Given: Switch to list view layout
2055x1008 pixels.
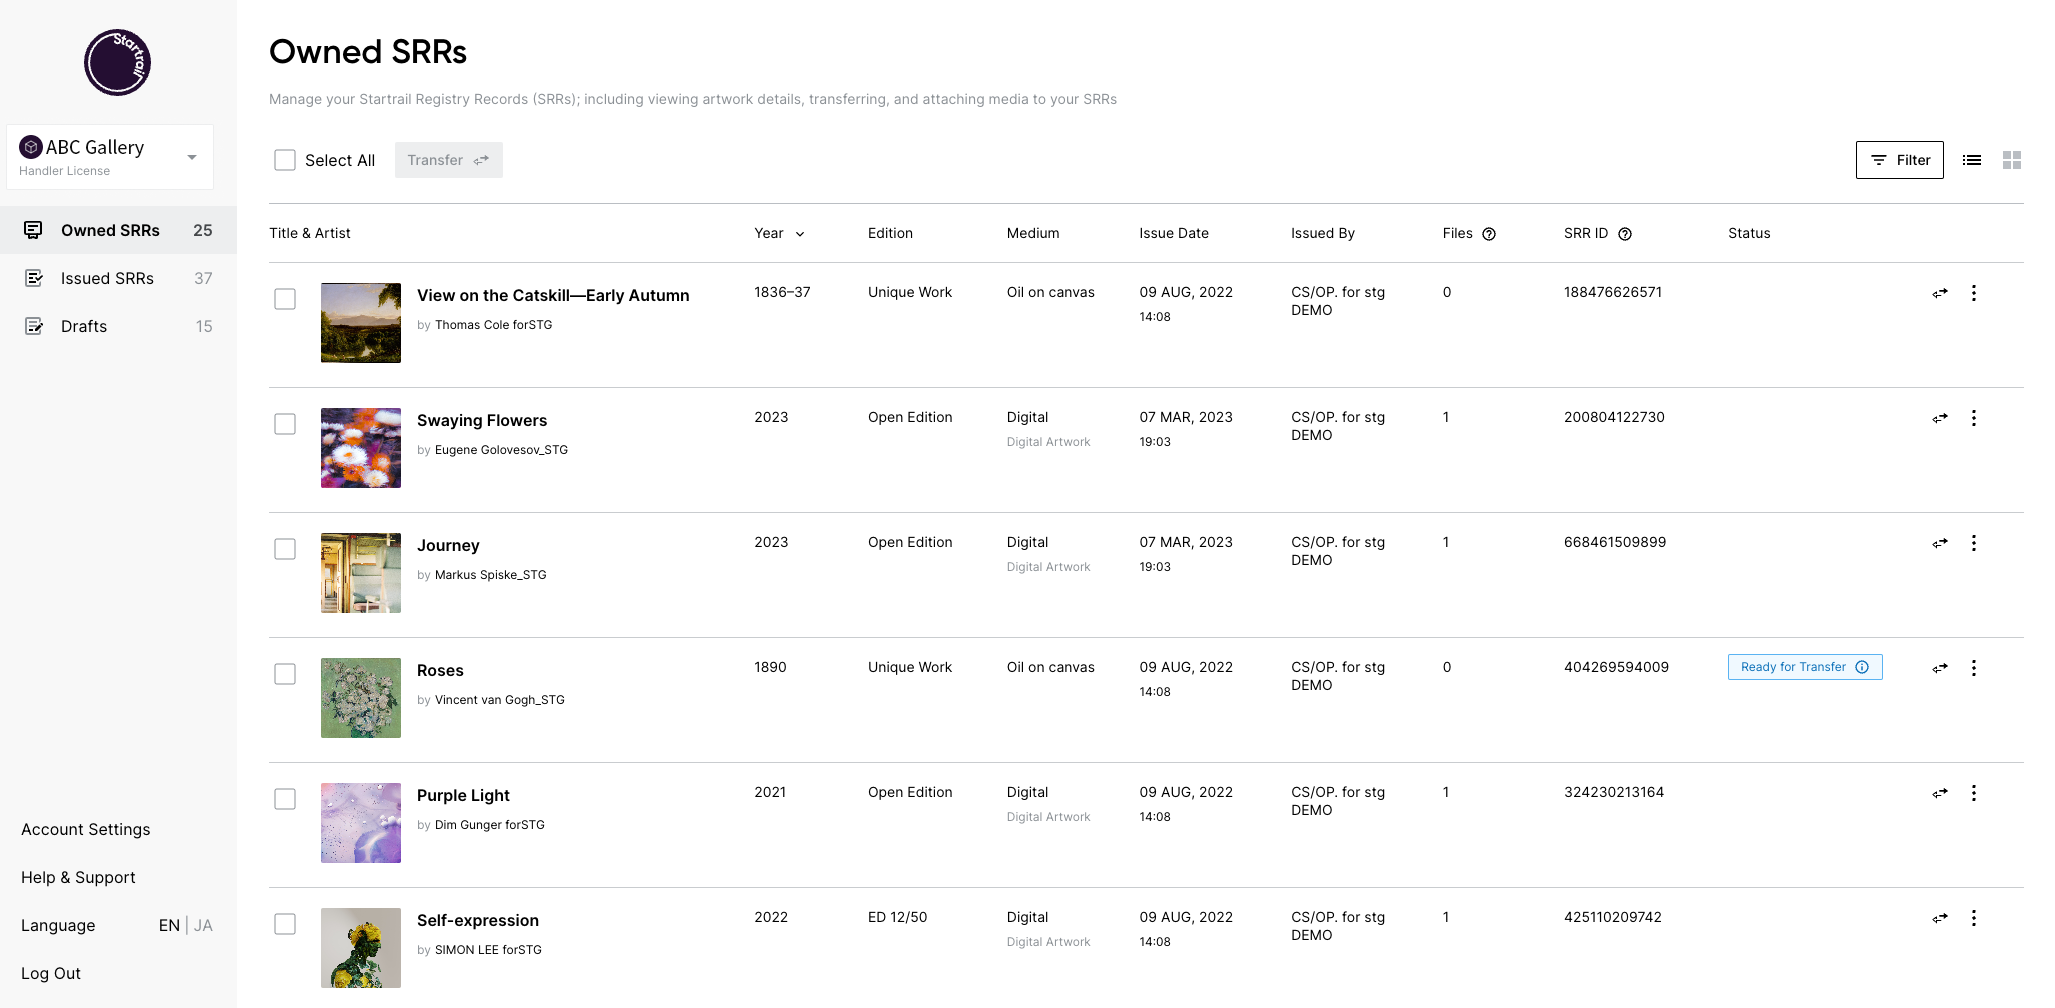Looking at the screenshot, I should click(x=1972, y=160).
